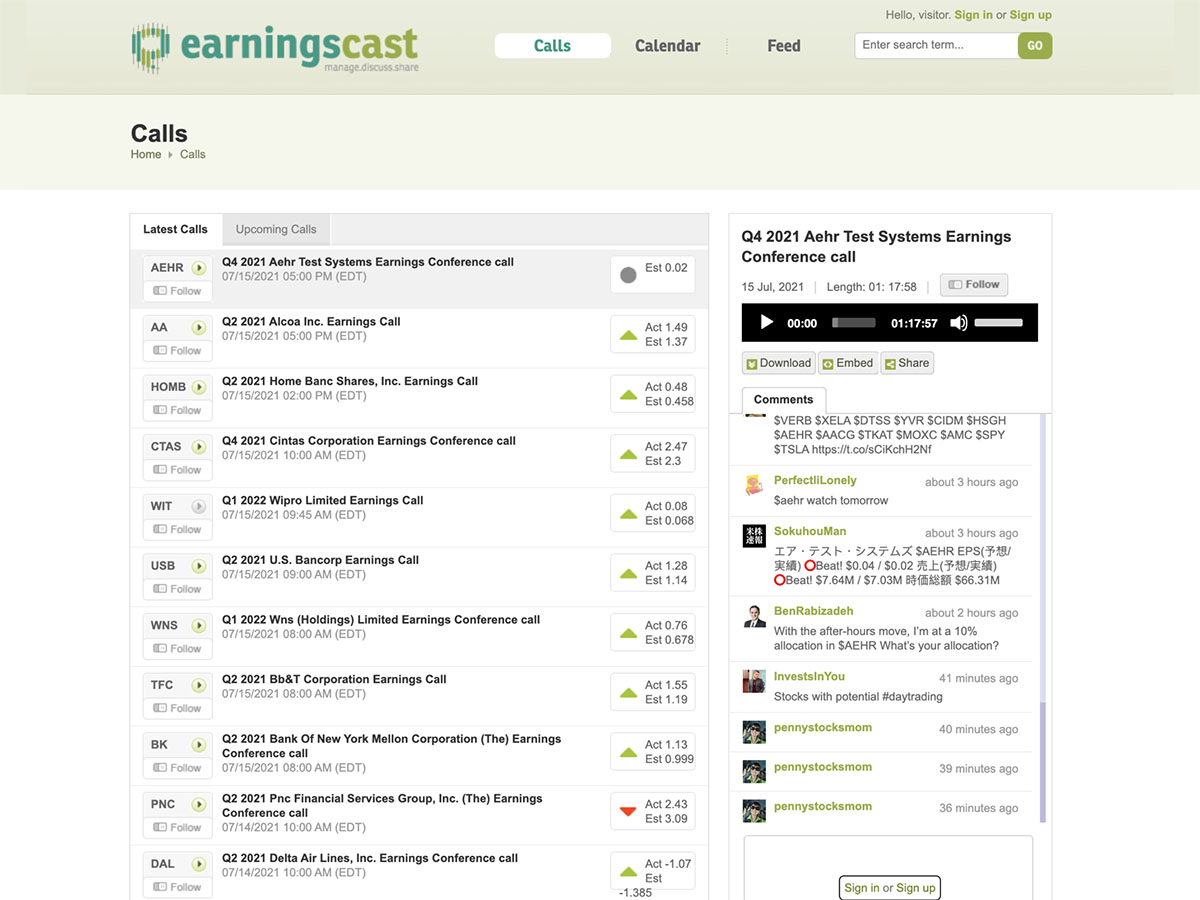Toggle Follow for USB
Screen dimensions: 1200x900
177,589
